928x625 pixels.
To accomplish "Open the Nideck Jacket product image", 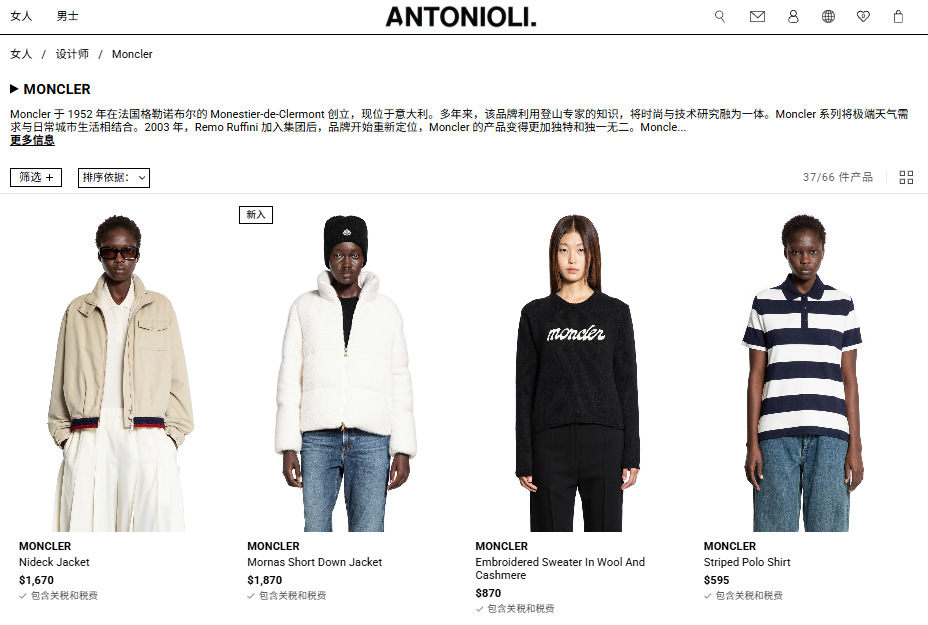I will pyautogui.click(x=121, y=373).
